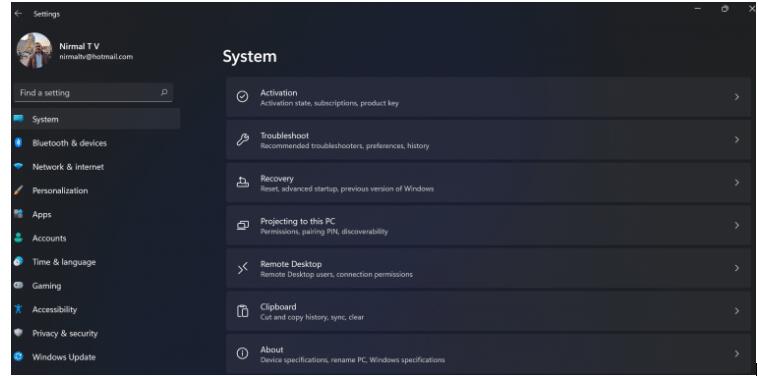Click the search magnifier icon

(164, 92)
